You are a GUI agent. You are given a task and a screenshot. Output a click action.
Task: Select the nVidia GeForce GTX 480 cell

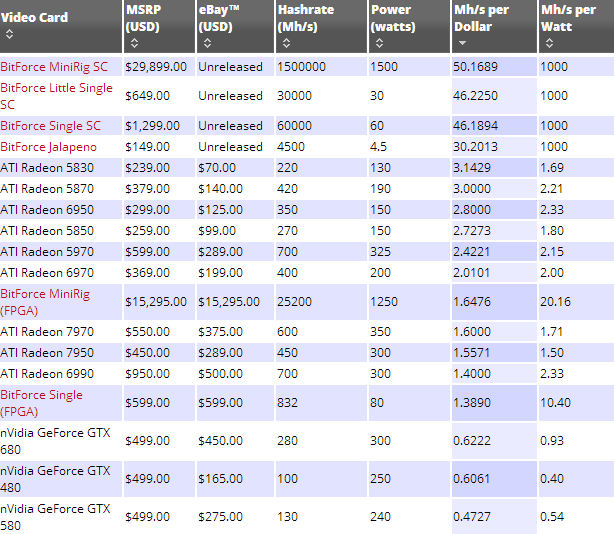pyautogui.click(x=61, y=479)
